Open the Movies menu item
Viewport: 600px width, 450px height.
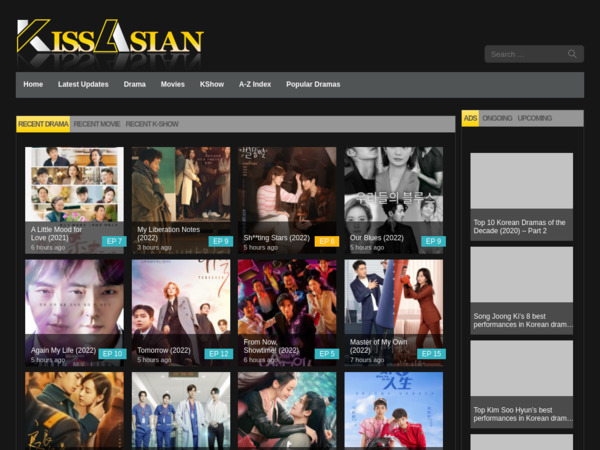(x=173, y=84)
